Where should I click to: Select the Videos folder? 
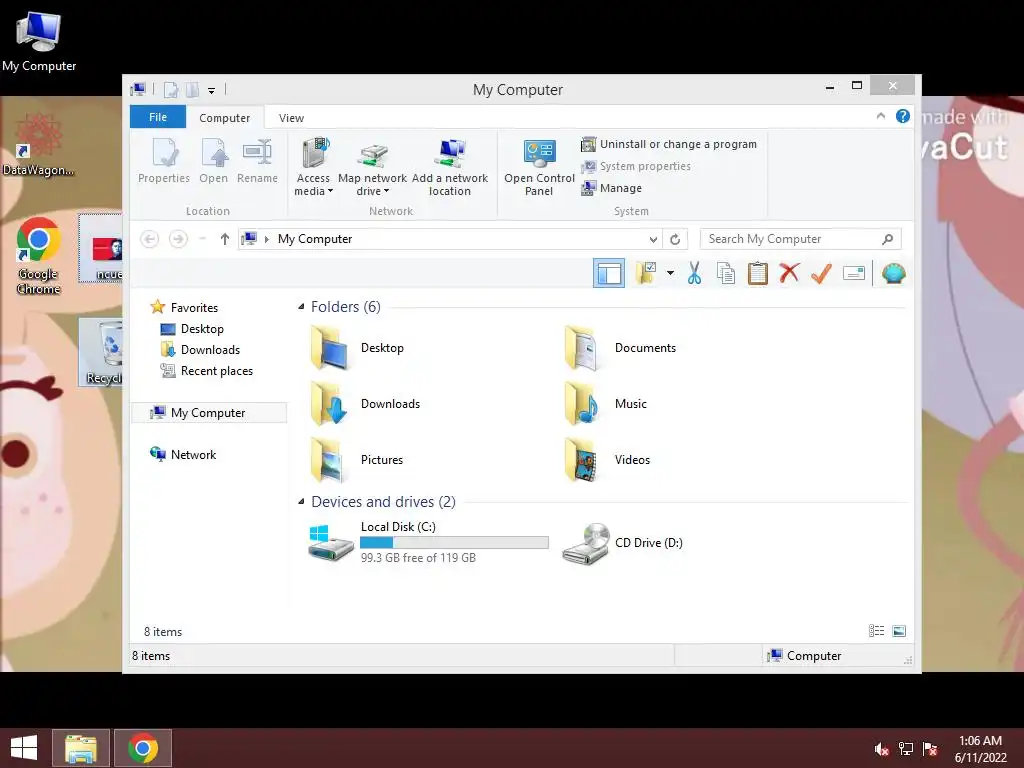tap(607, 460)
